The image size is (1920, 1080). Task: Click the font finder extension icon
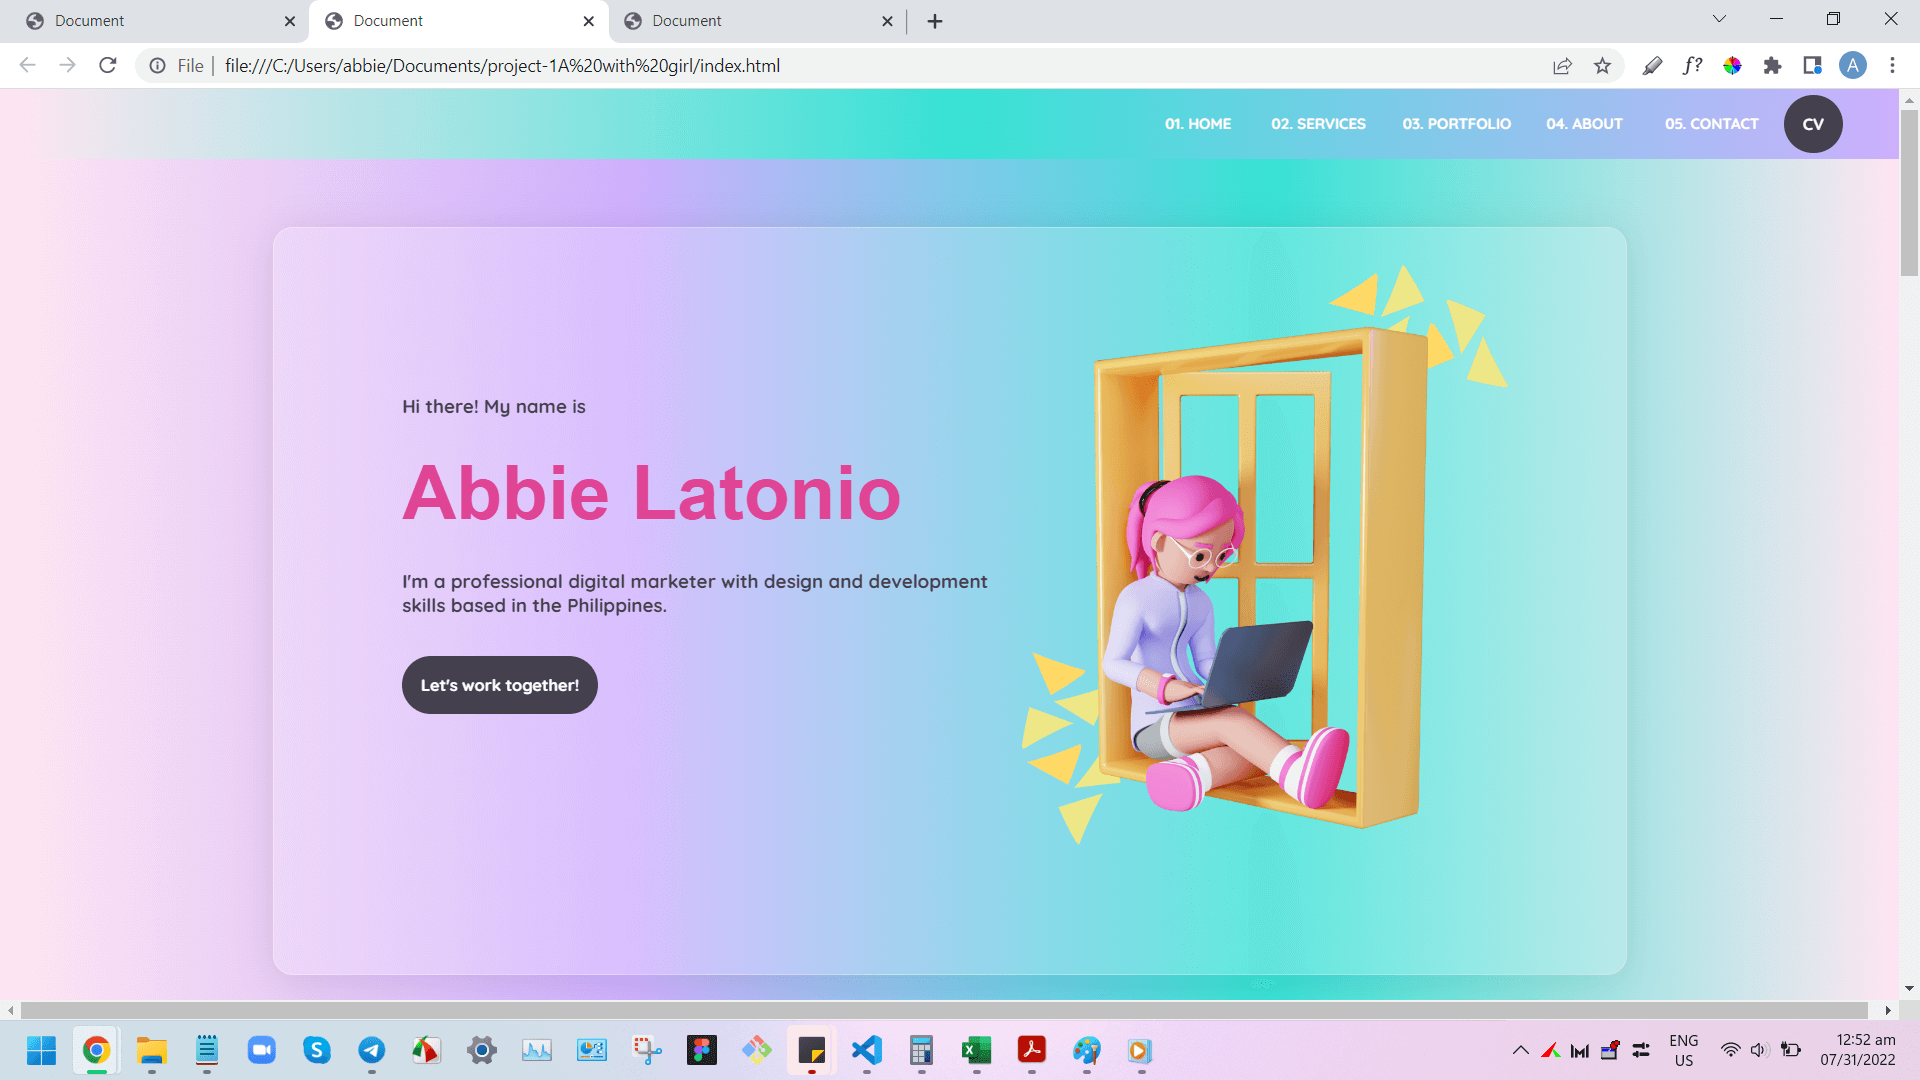click(1692, 66)
